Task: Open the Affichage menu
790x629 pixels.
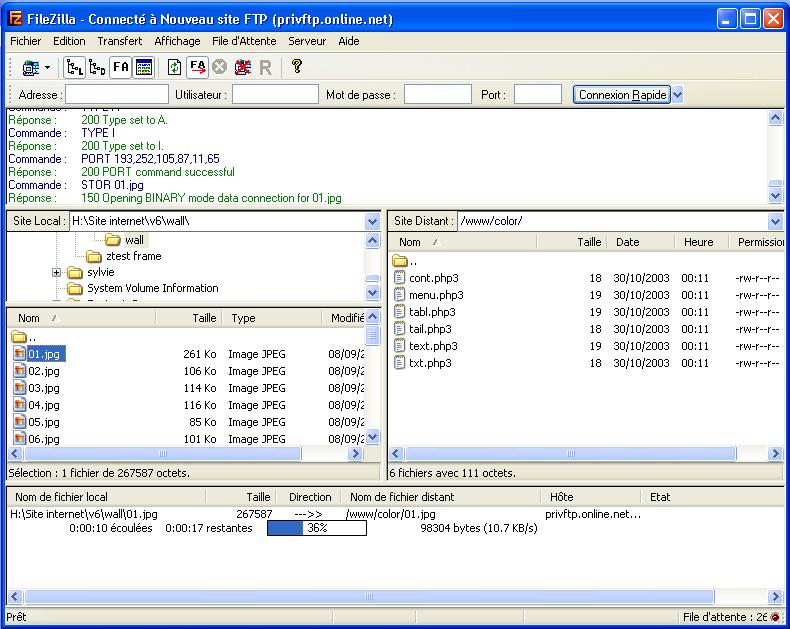Action: tap(177, 41)
